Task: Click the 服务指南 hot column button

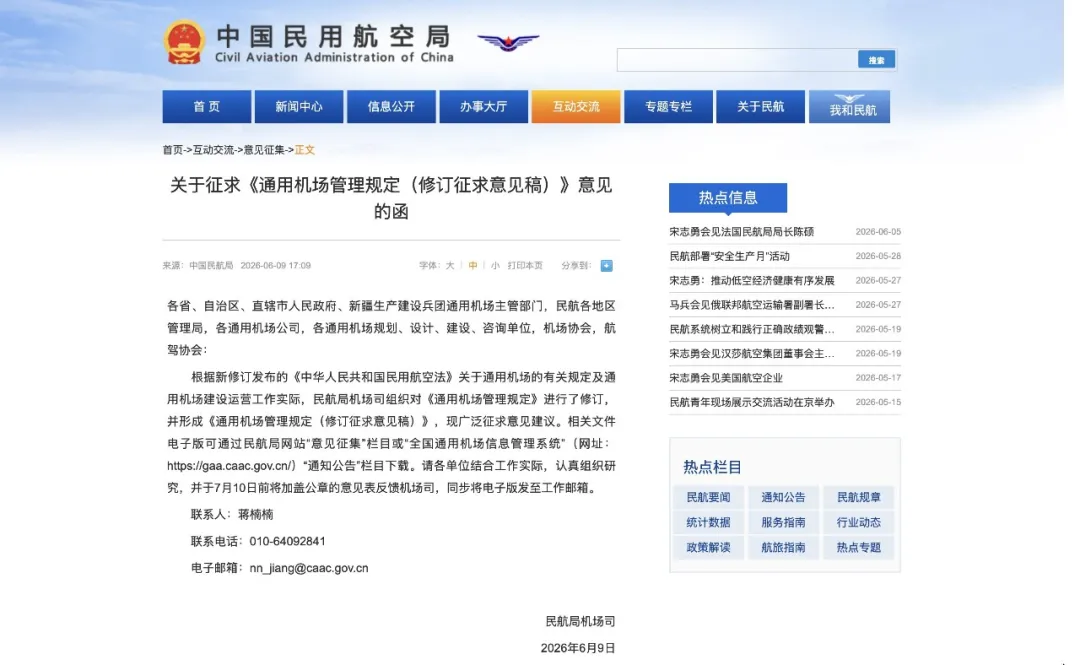Action: [783, 522]
